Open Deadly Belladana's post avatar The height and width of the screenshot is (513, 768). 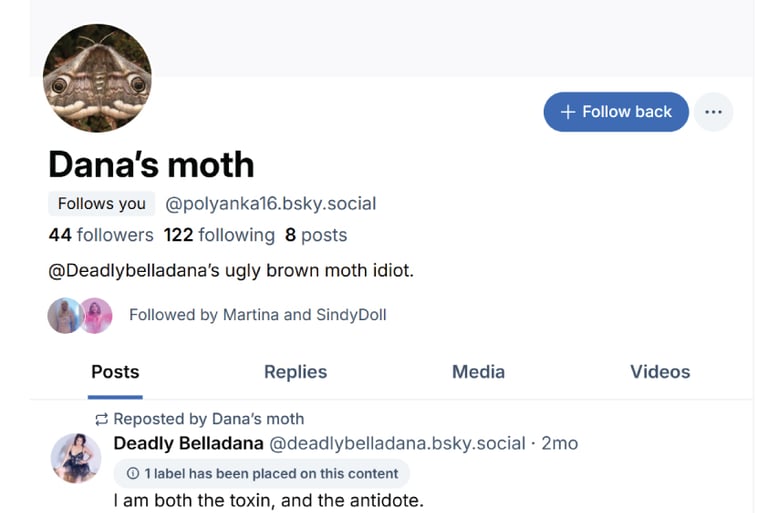click(76, 459)
